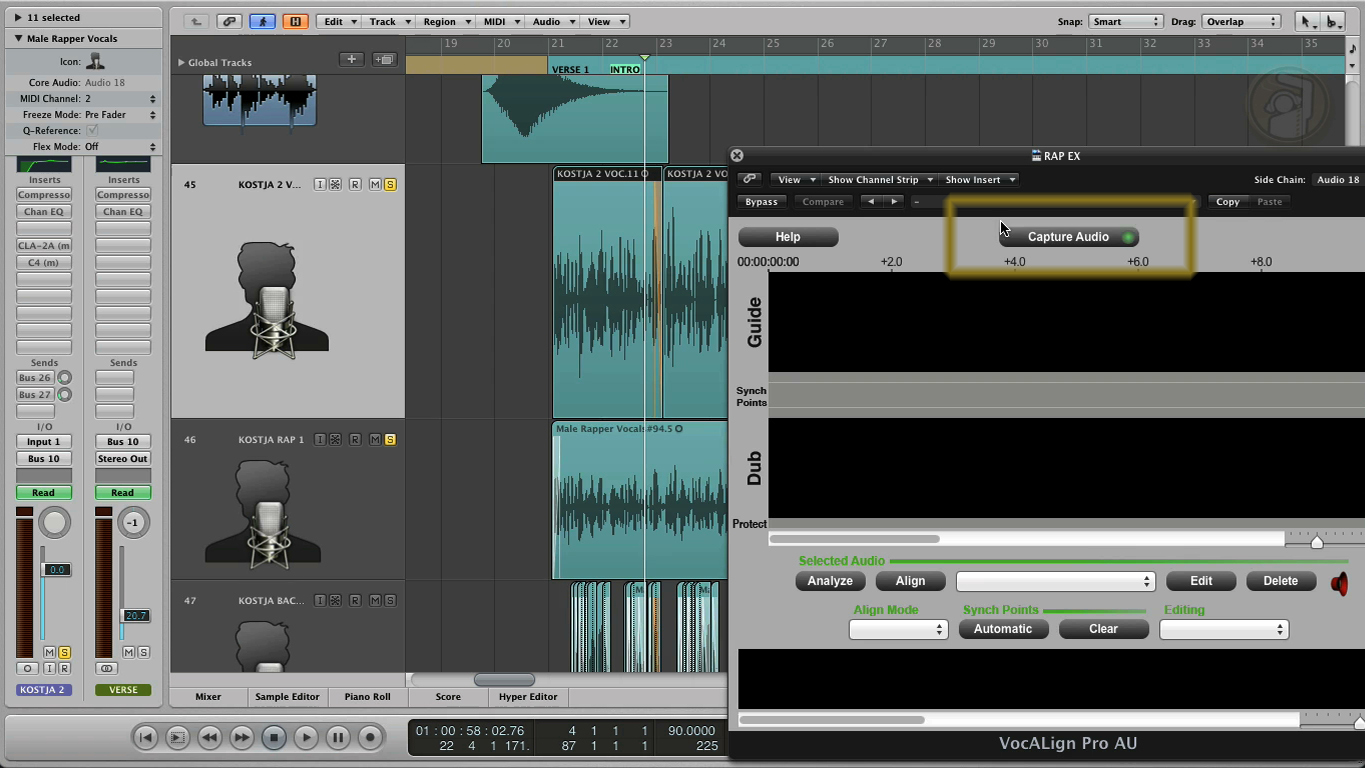Screen dimensions: 1365x768
Task: Switch to the Piano Roll tab
Action: (367, 697)
